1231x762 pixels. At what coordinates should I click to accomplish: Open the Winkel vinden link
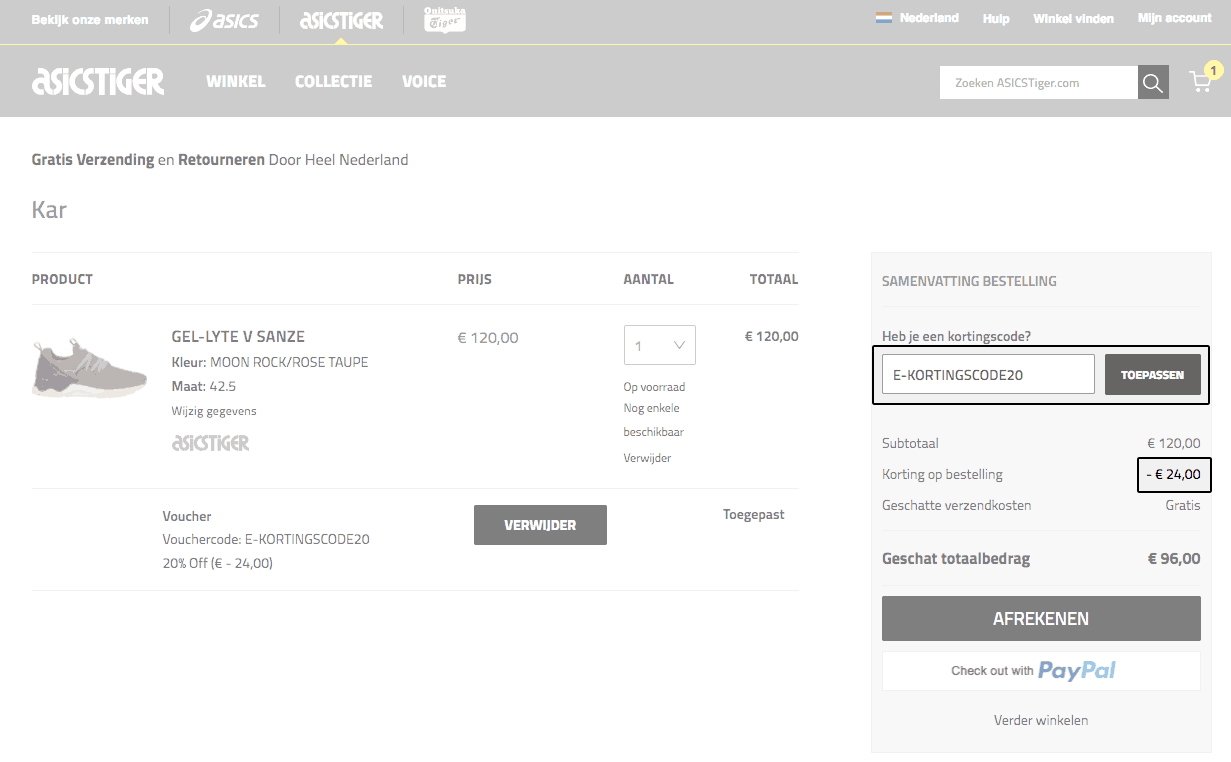(1073, 19)
